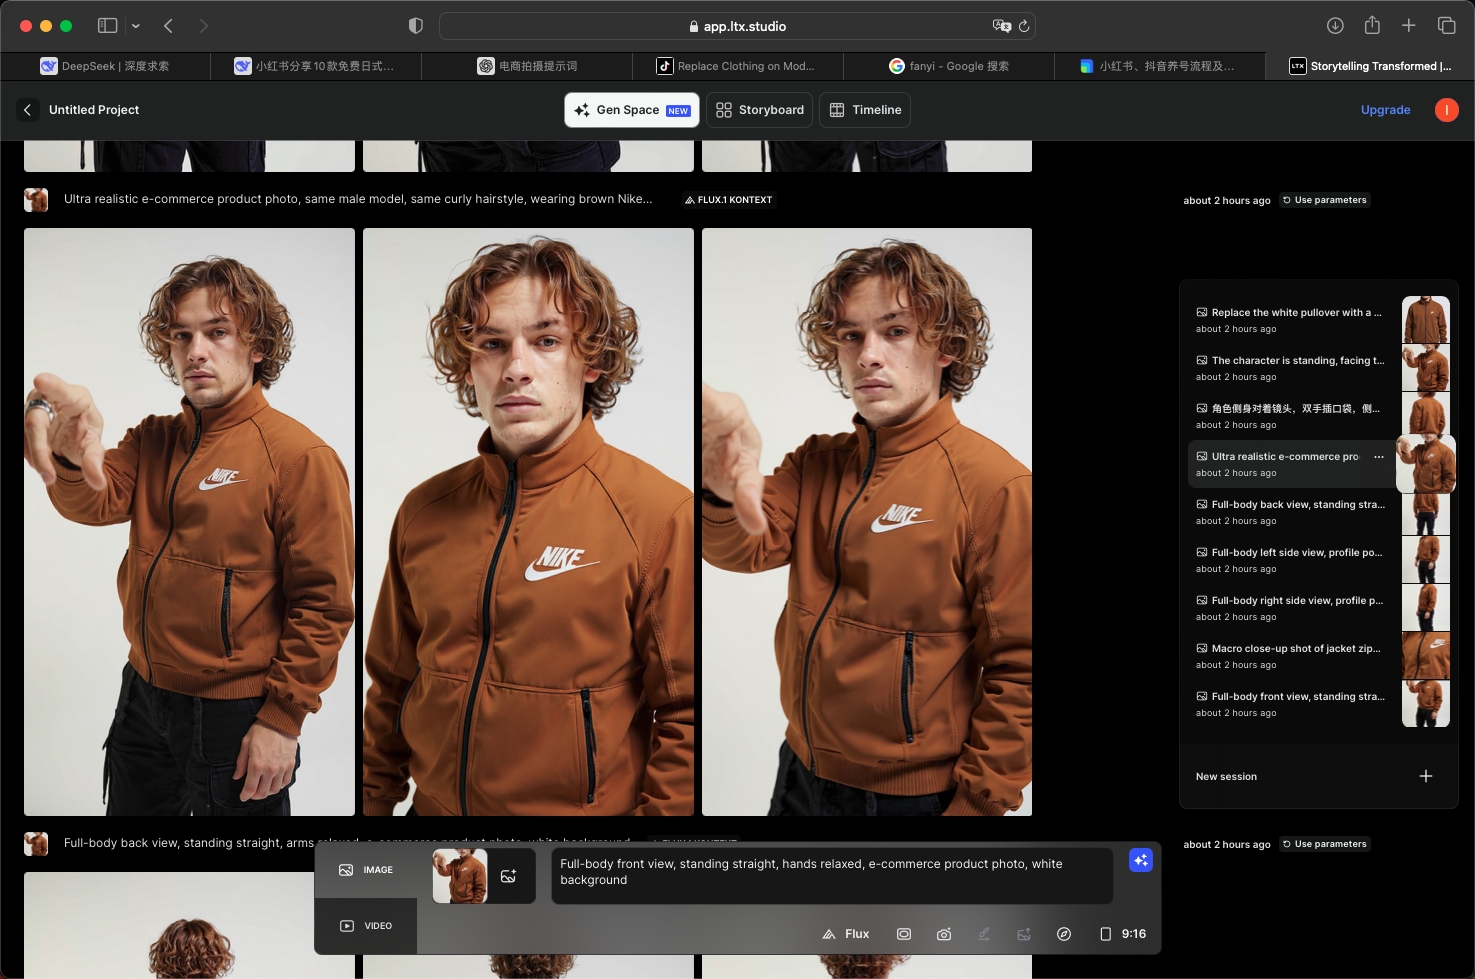
Task: Click the Upgrade link
Action: 1385,110
